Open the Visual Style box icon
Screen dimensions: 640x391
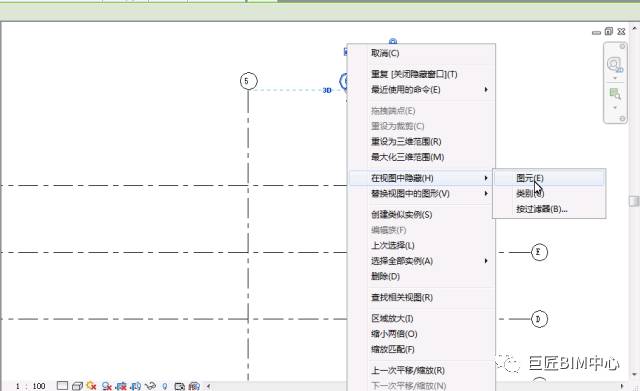77,386
